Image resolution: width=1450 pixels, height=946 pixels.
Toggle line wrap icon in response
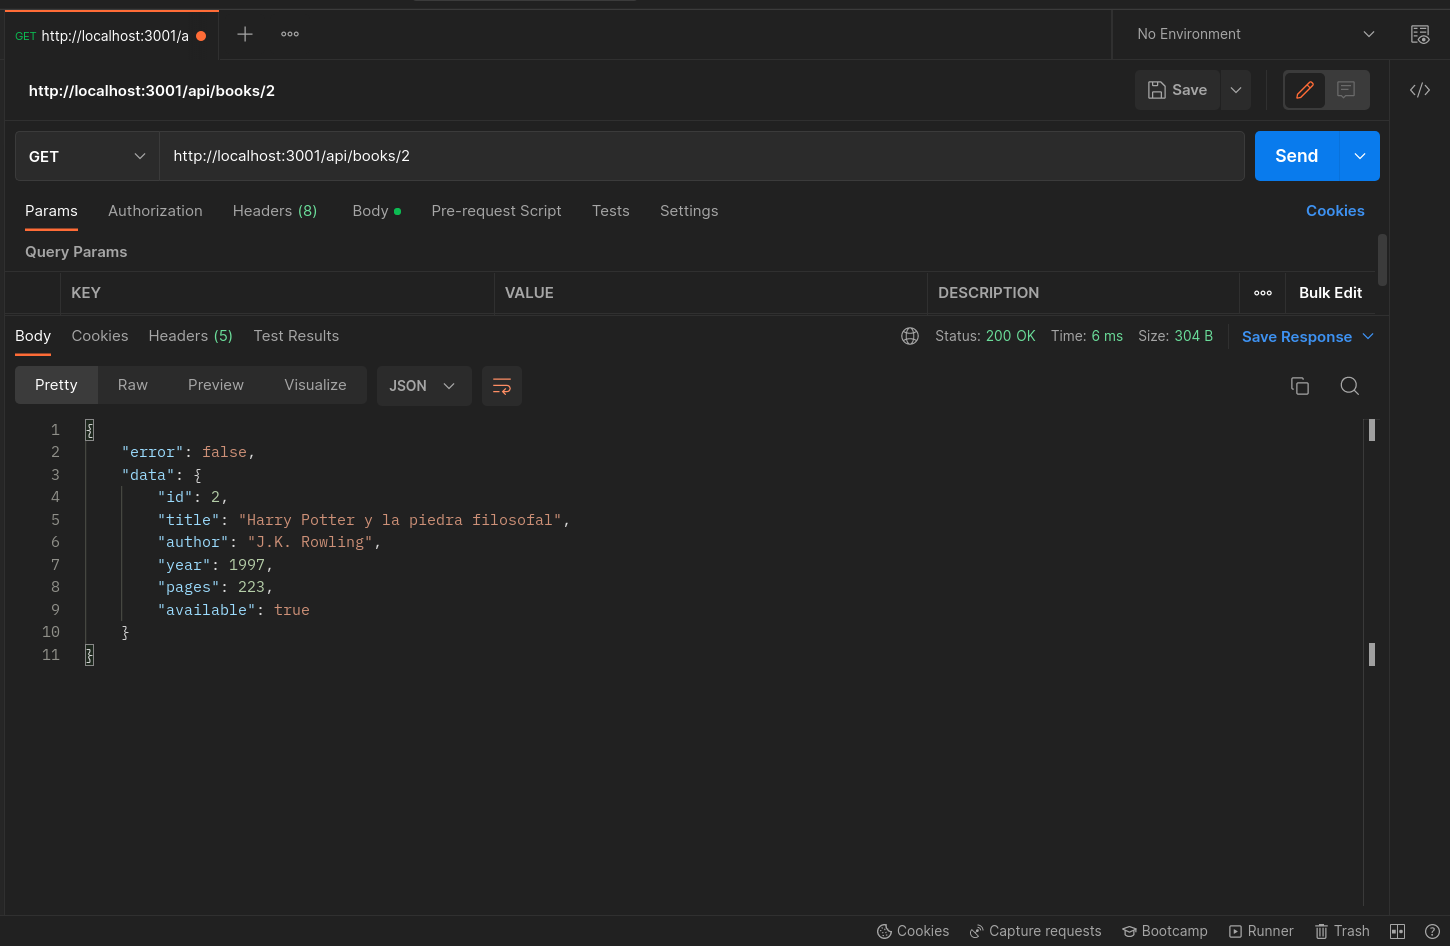(502, 386)
